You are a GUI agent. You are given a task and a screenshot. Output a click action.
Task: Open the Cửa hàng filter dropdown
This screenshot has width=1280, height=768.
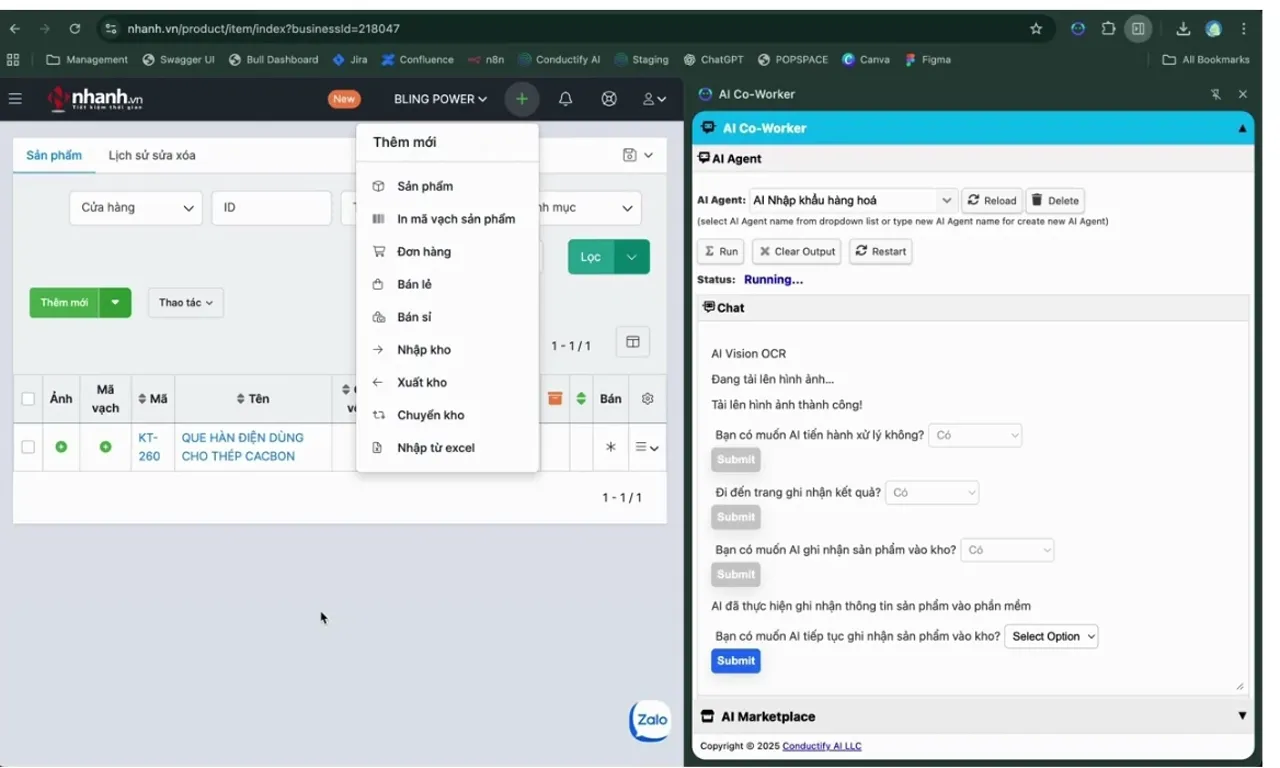136,208
